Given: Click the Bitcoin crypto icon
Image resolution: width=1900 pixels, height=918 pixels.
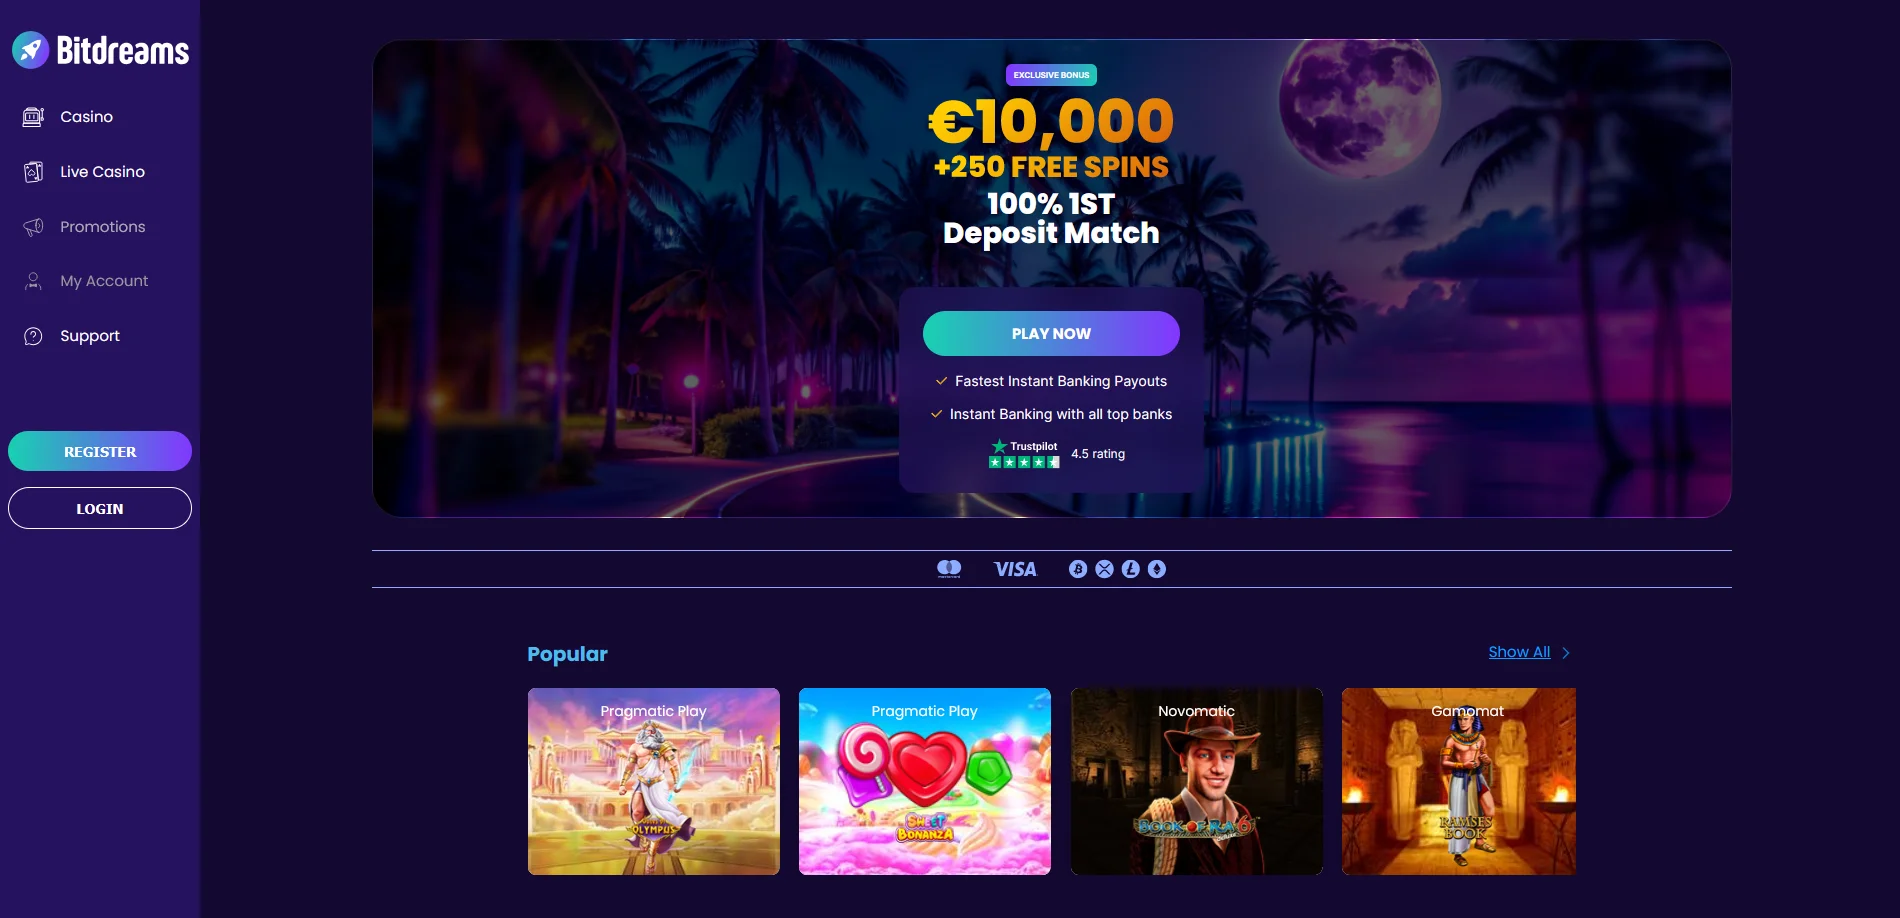Looking at the screenshot, I should click(1078, 569).
